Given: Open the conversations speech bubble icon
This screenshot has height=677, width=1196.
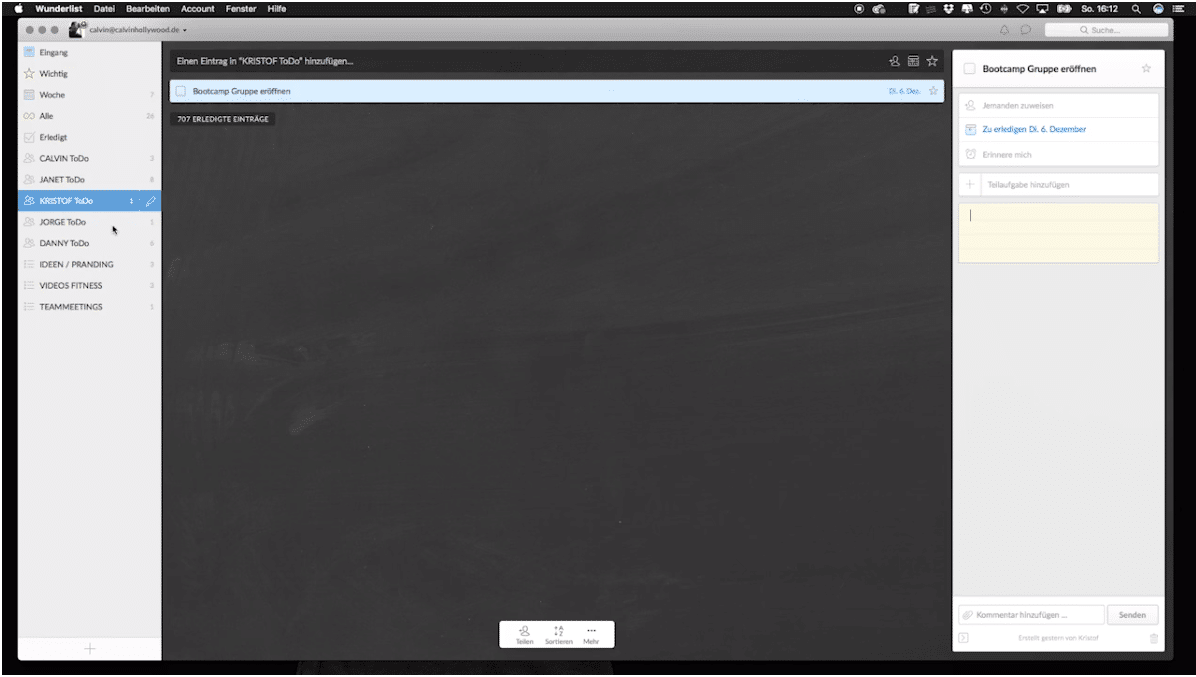Looking at the screenshot, I should (1026, 30).
